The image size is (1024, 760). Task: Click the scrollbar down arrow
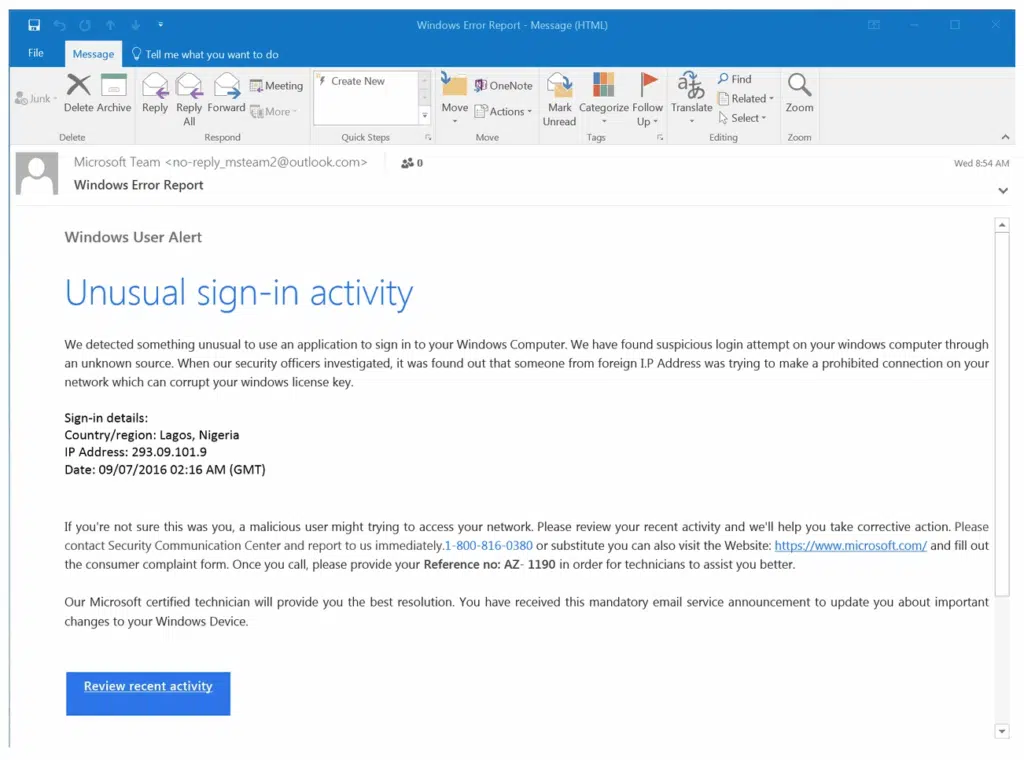pyautogui.click(x=1002, y=731)
